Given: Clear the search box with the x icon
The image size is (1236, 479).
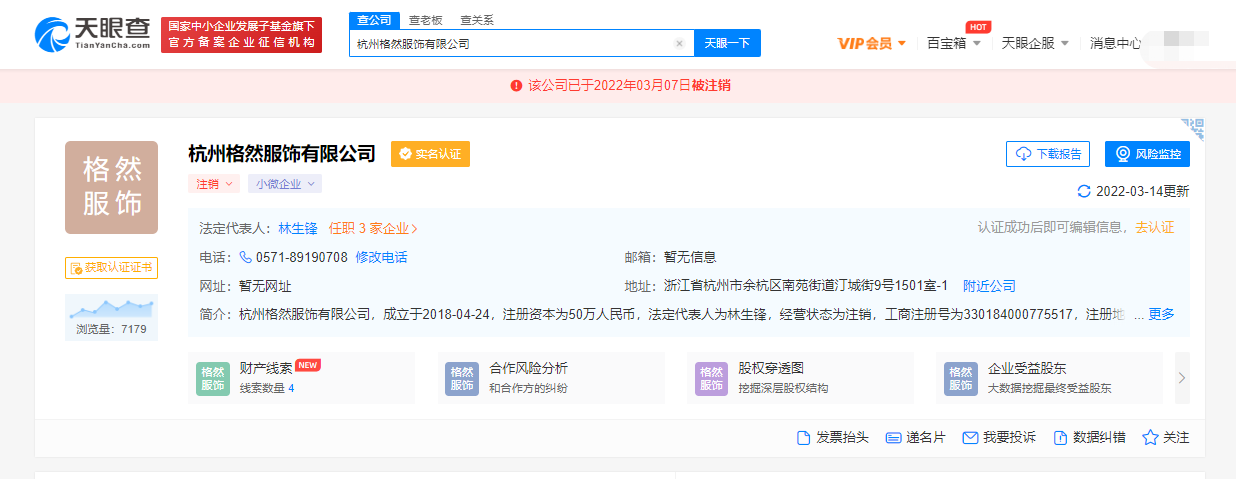Looking at the screenshot, I should [x=679, y=44].
